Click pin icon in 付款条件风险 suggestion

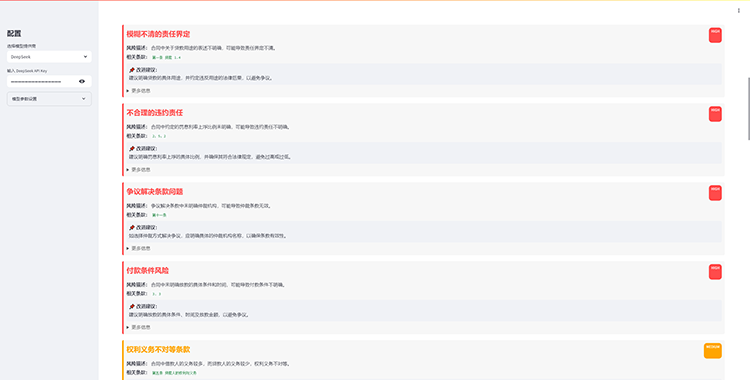(132, 306)
